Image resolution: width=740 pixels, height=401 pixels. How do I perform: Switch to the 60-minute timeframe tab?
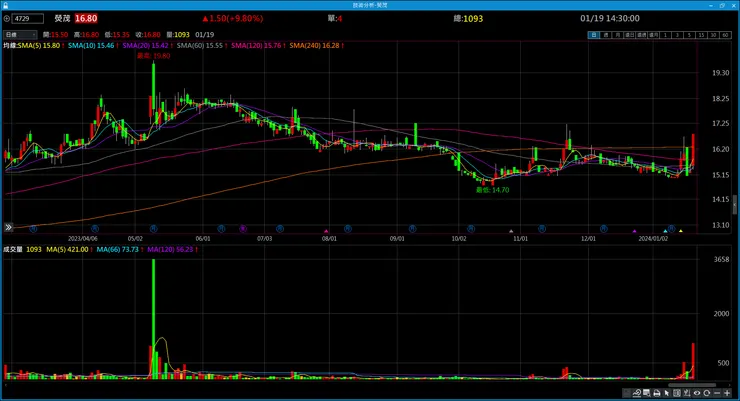point(725,35)
